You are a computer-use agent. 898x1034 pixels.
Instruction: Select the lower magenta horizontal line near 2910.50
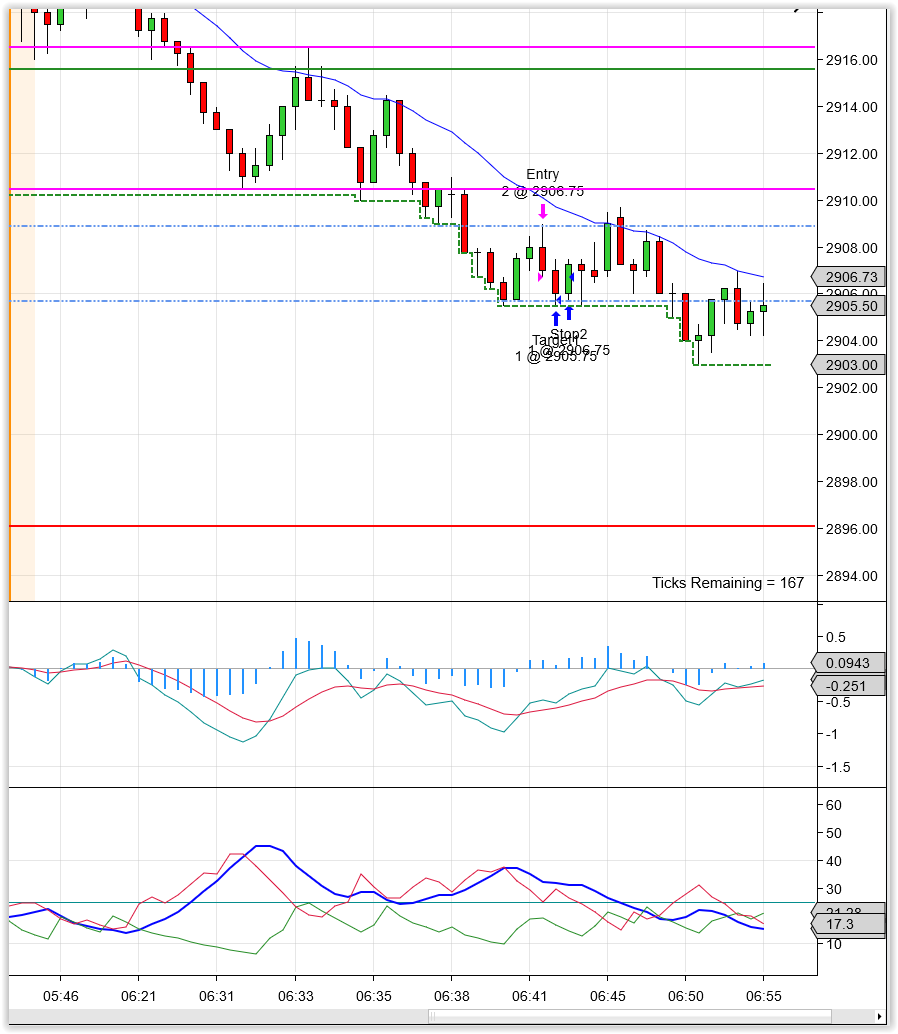tap(412, 189)
